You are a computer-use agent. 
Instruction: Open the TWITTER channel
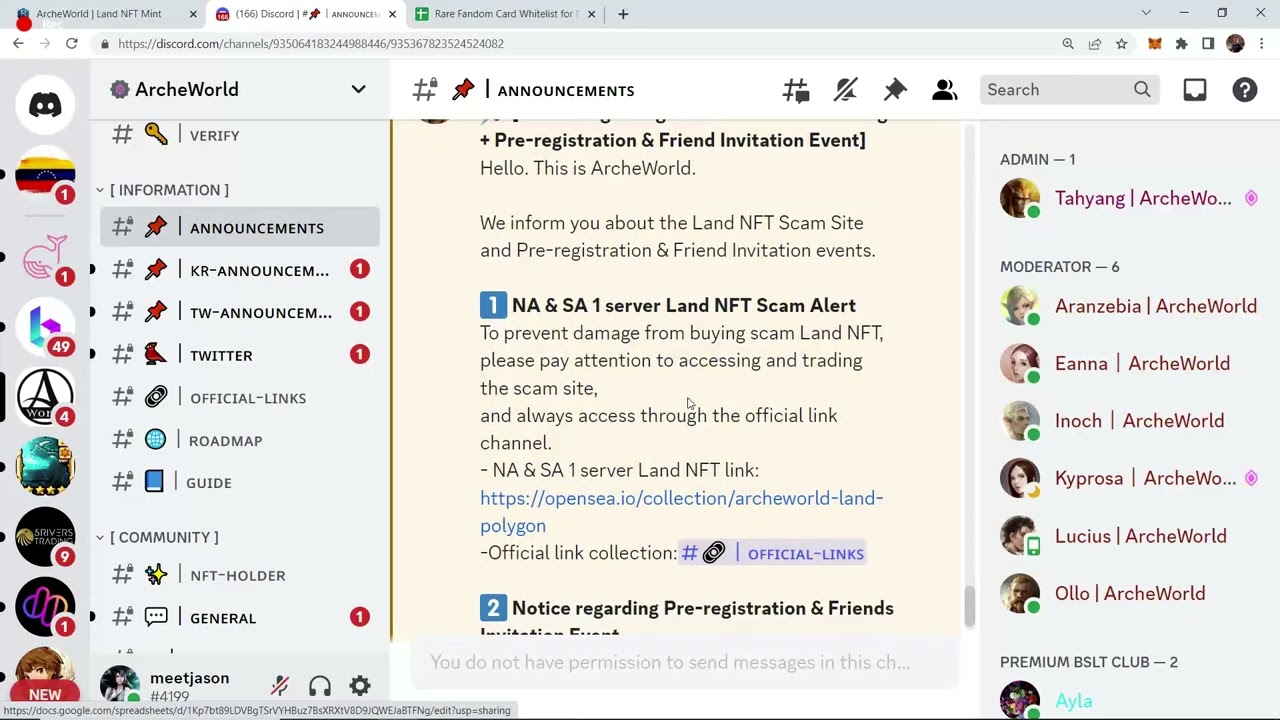pos(240,355)
